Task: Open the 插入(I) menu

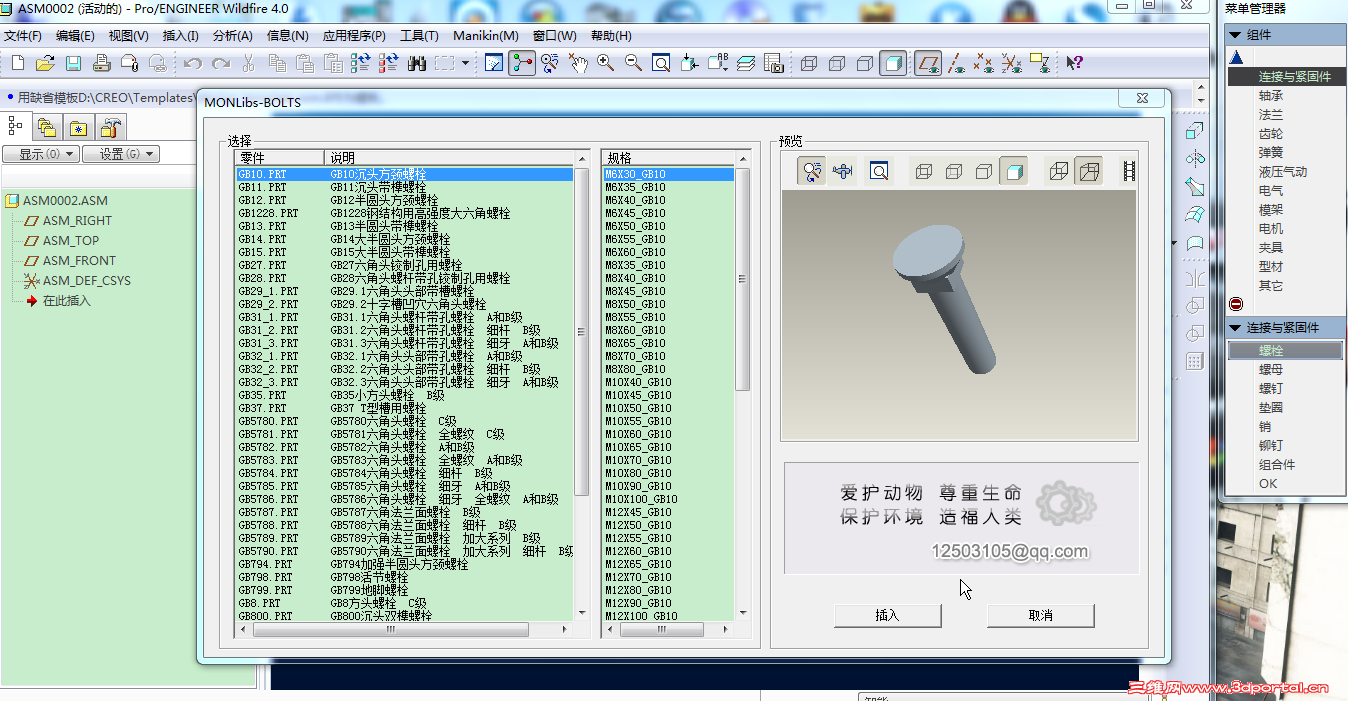Action: tap(180, 36)
